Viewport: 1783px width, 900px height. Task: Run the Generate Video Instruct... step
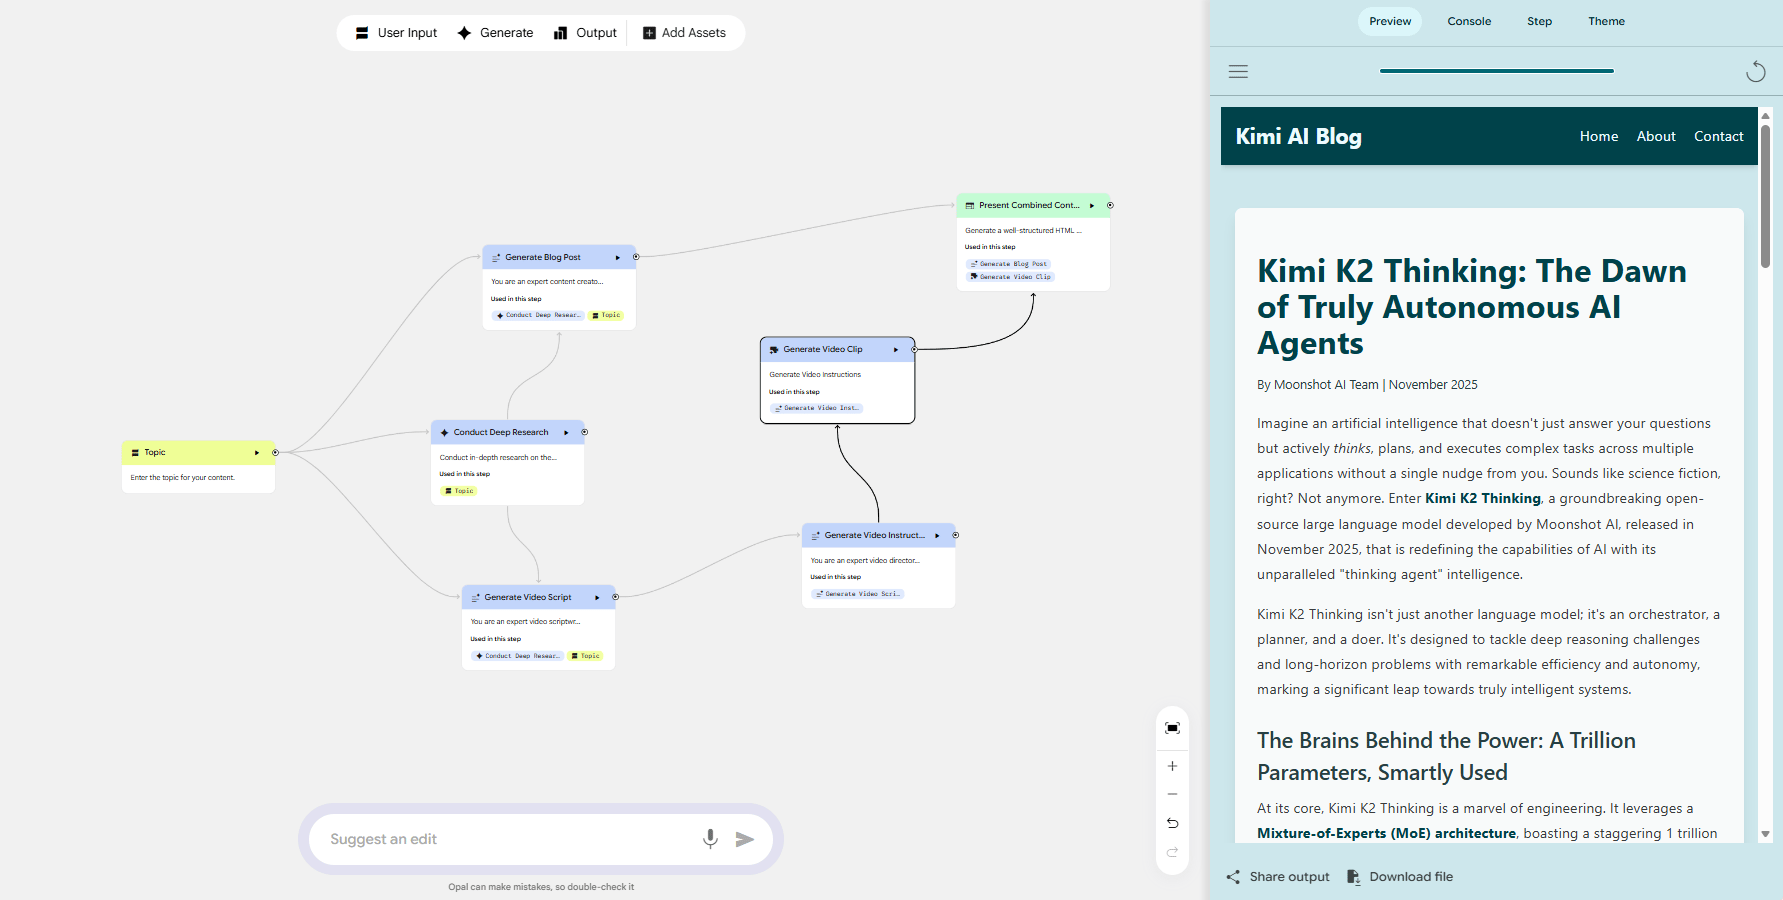(937, 536)
